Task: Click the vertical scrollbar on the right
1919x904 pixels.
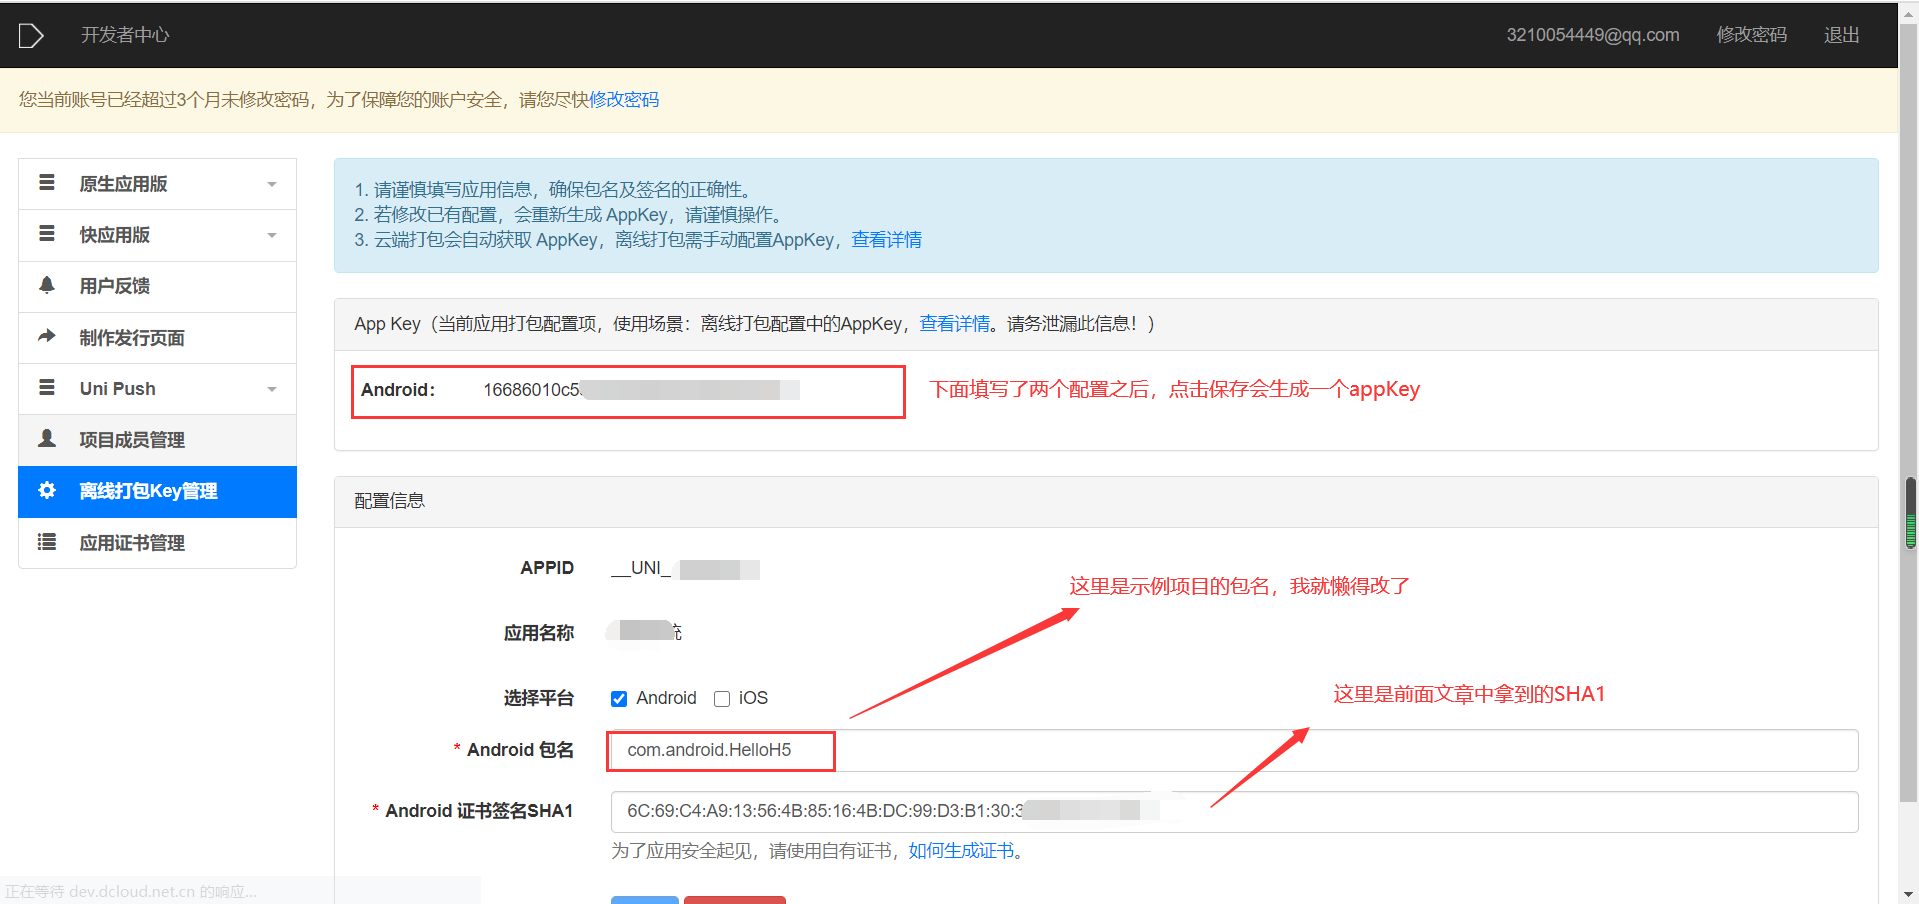Action: coord(1909,510)
